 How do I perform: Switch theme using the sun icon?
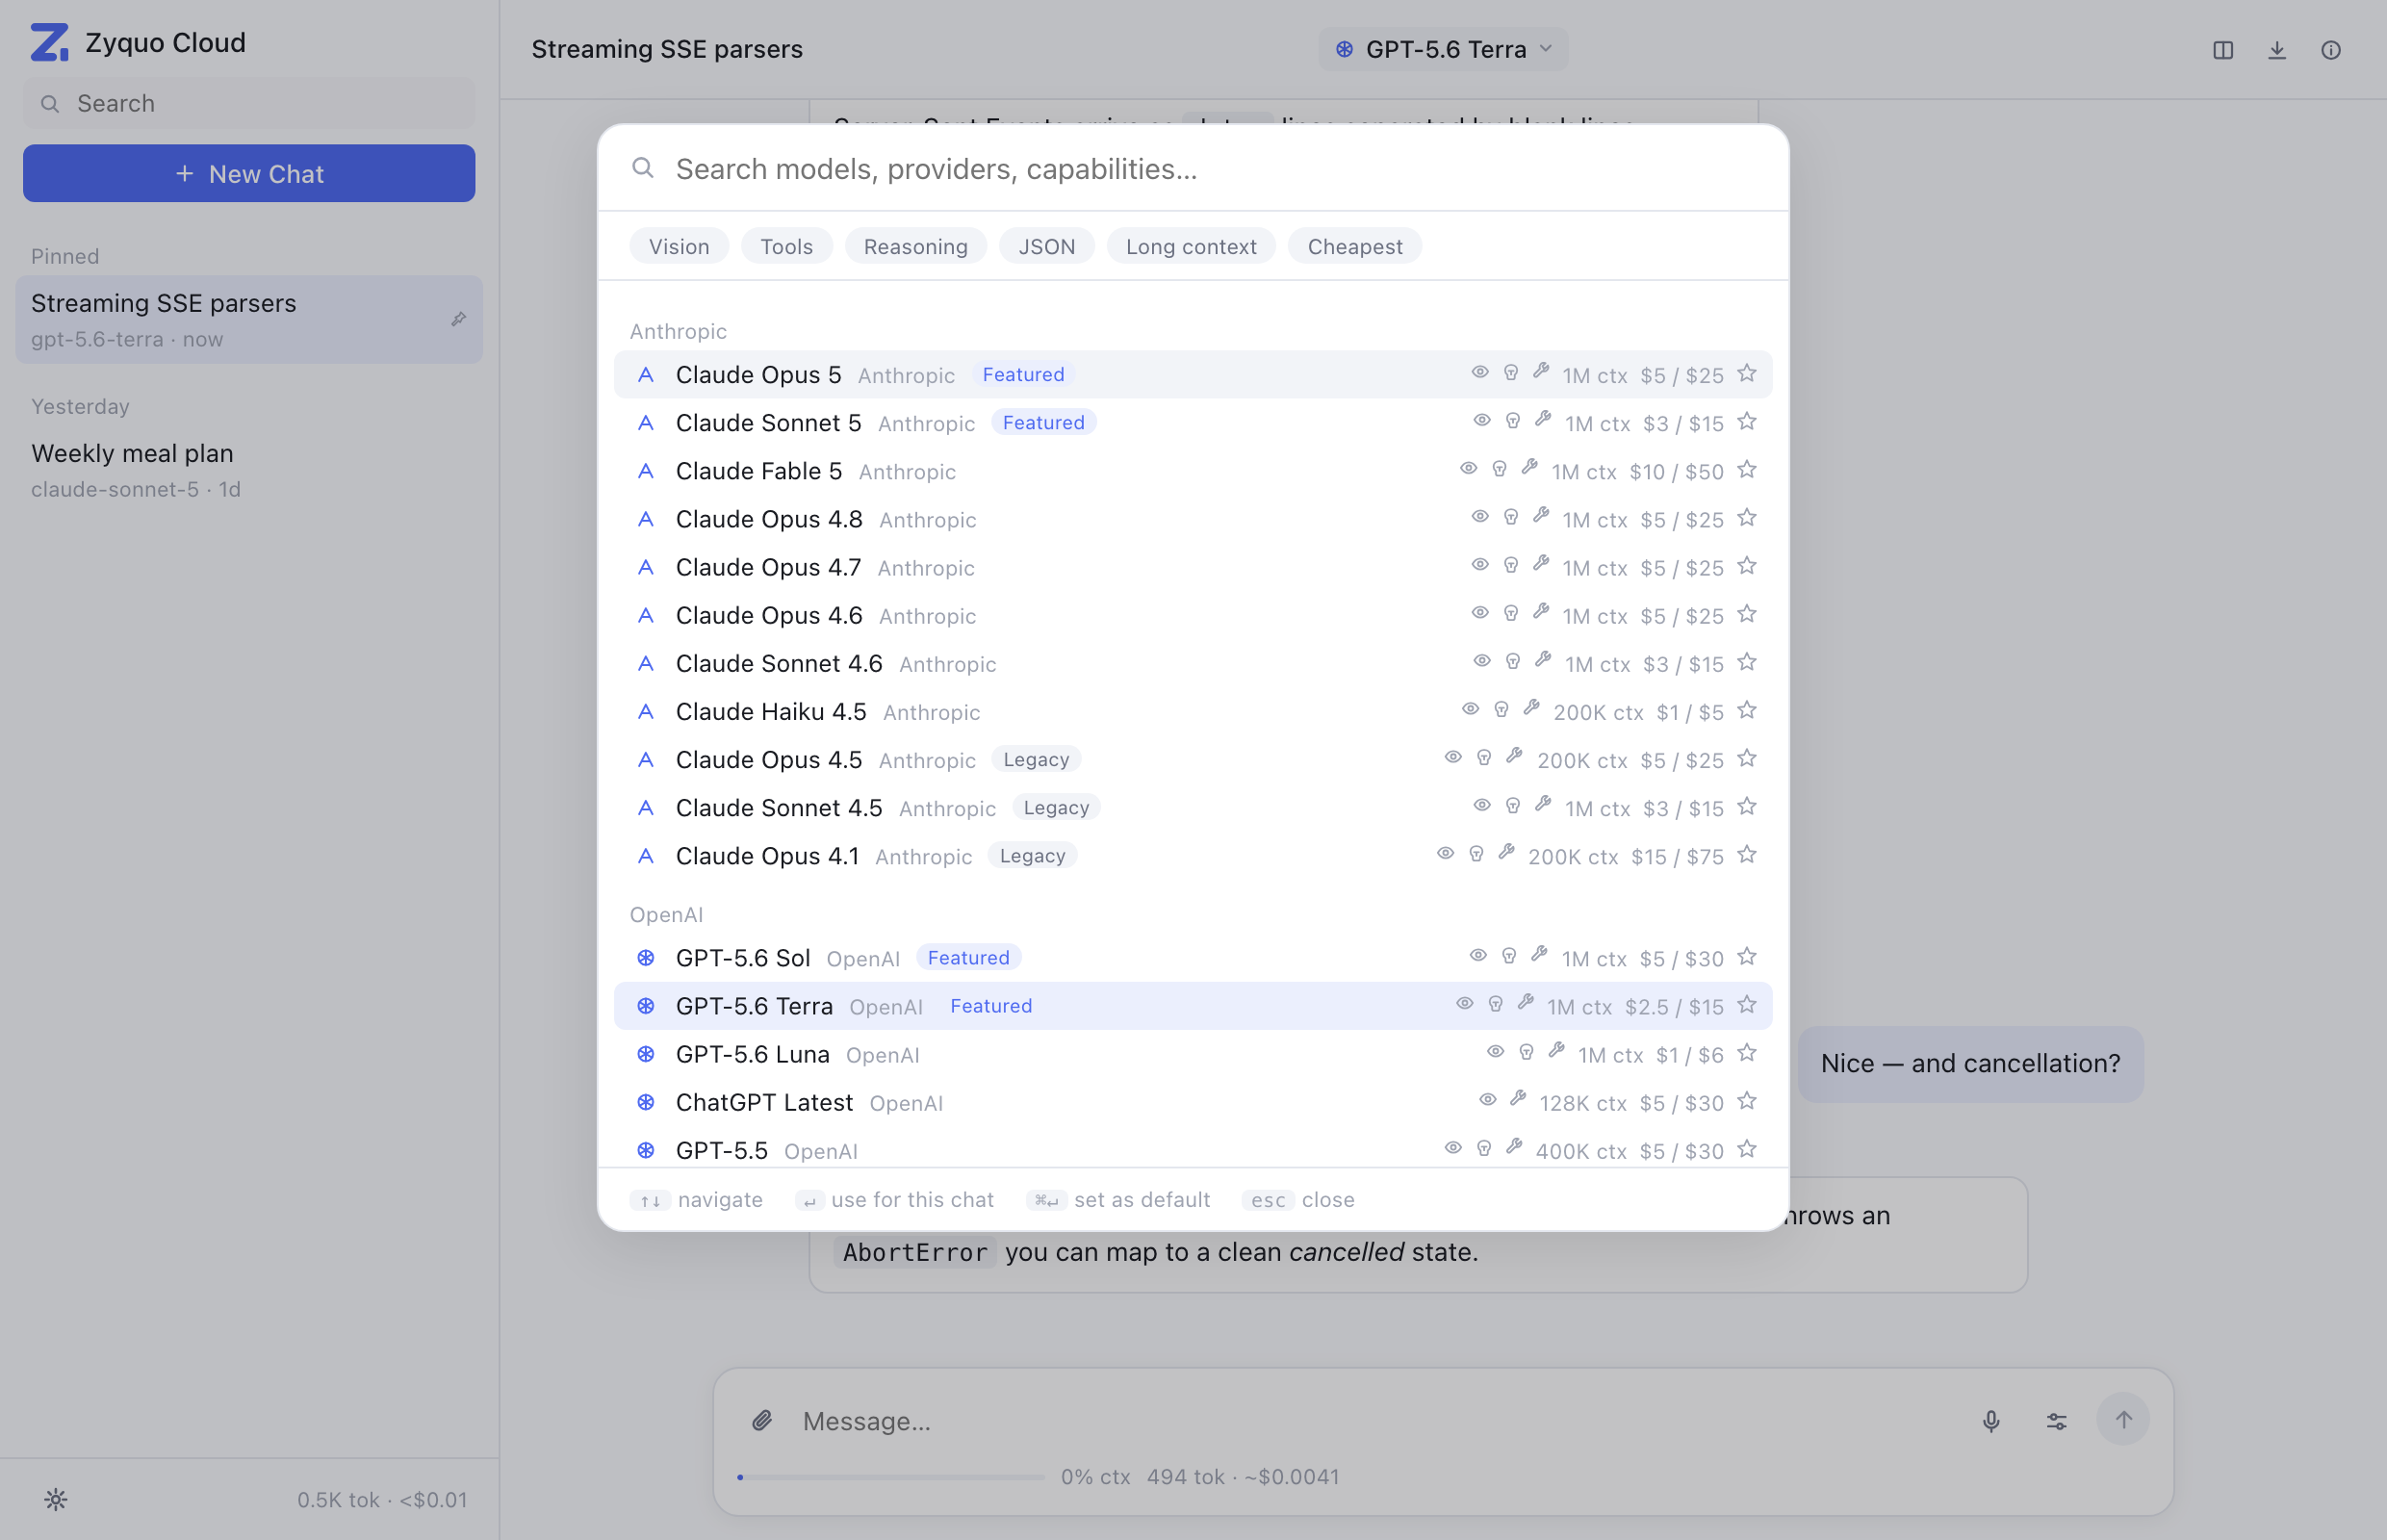[x=56, y=1499]
